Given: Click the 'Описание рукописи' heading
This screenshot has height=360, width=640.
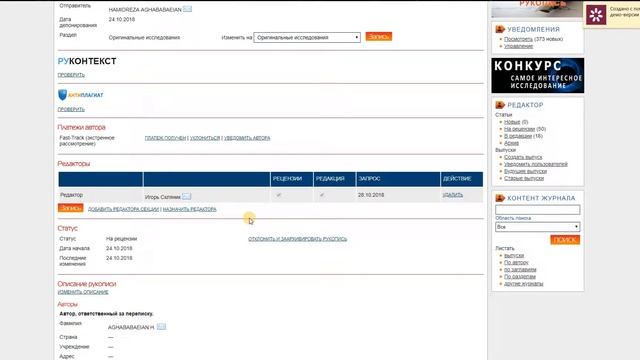Looking at the screenshot, I should click(x=87, y=284).
